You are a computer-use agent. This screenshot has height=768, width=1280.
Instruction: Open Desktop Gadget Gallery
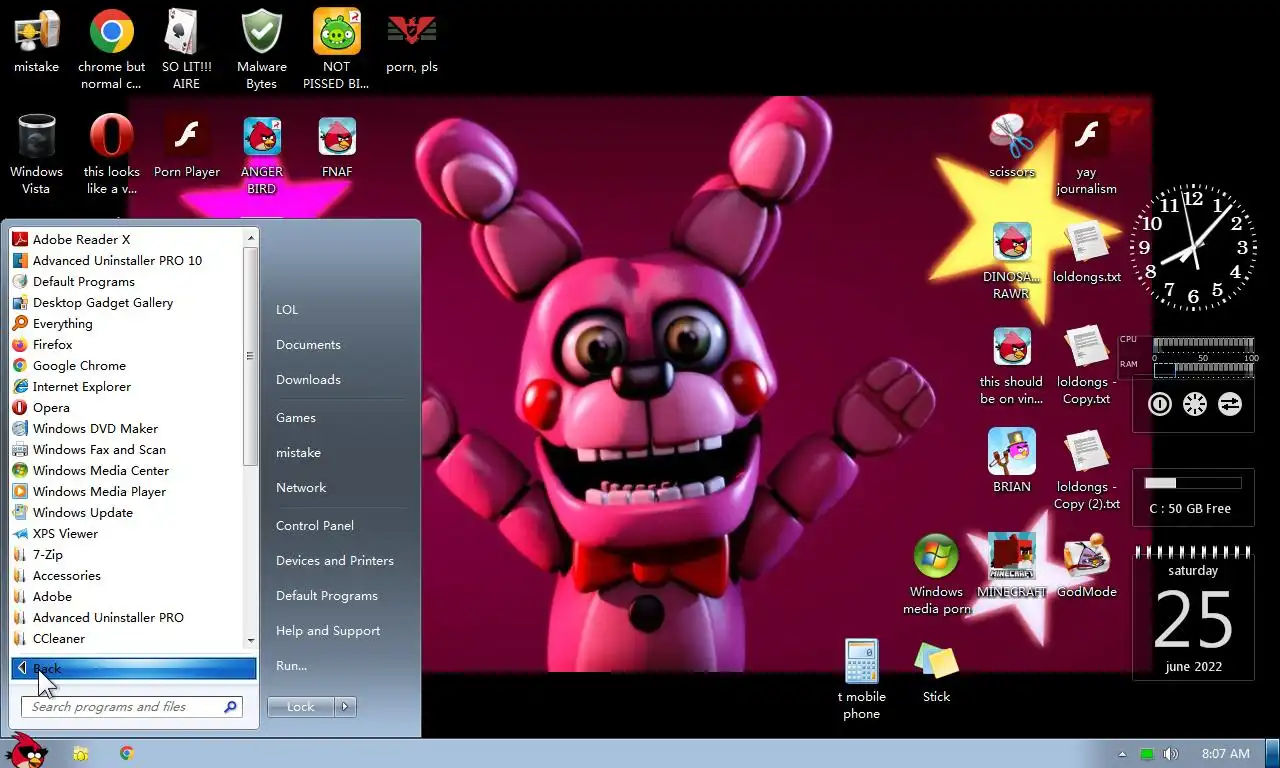[x=127, y=302]
